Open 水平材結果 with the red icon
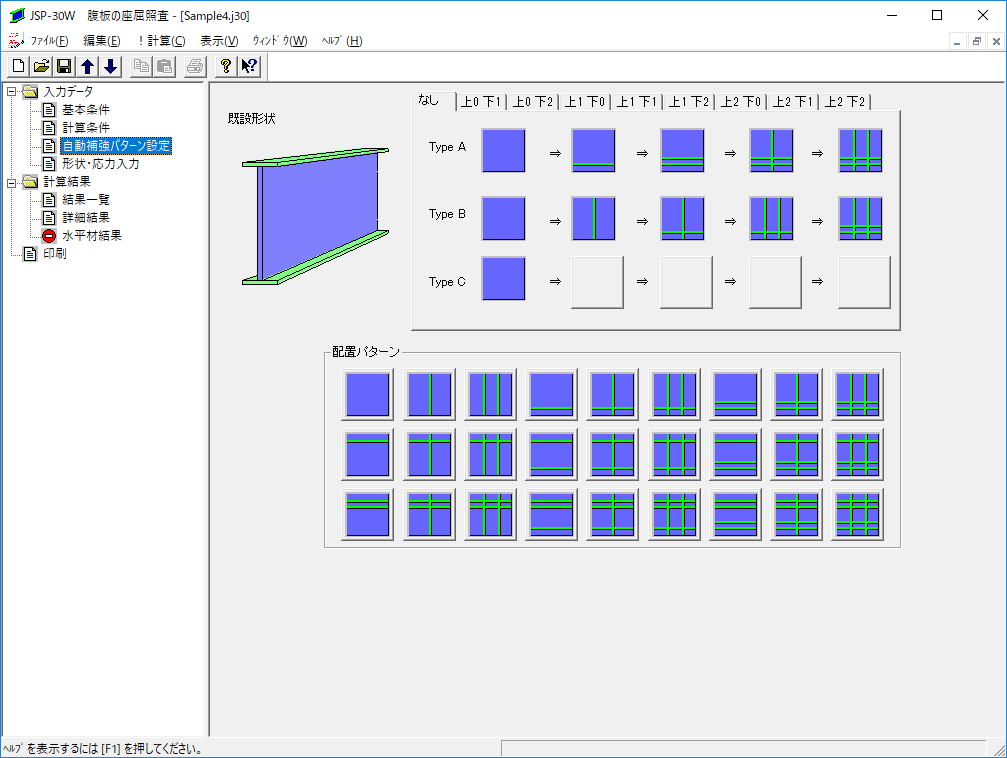 (x=92, y=236)
